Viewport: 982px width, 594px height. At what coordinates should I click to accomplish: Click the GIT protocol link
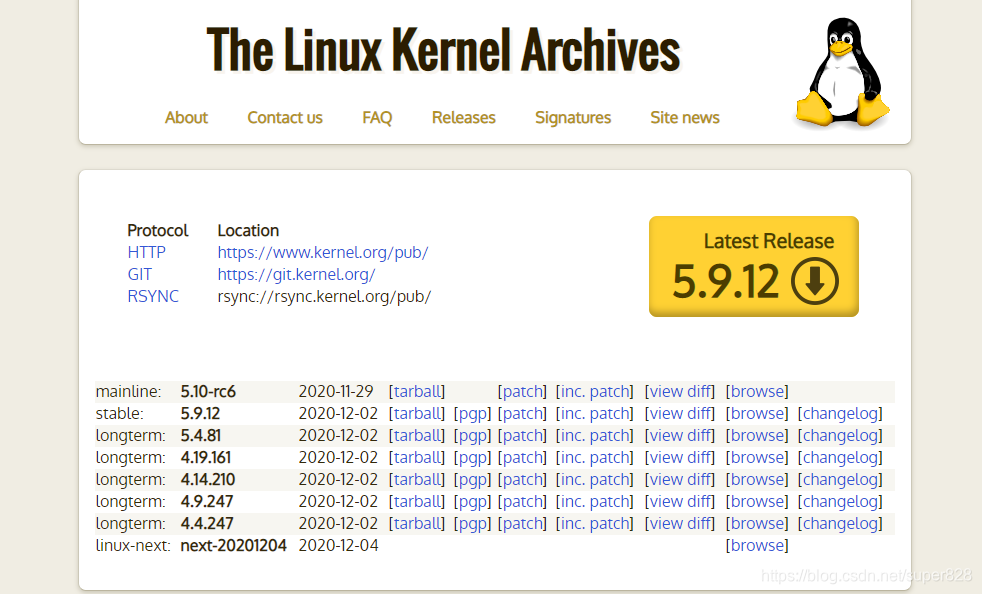pos(140,274)
